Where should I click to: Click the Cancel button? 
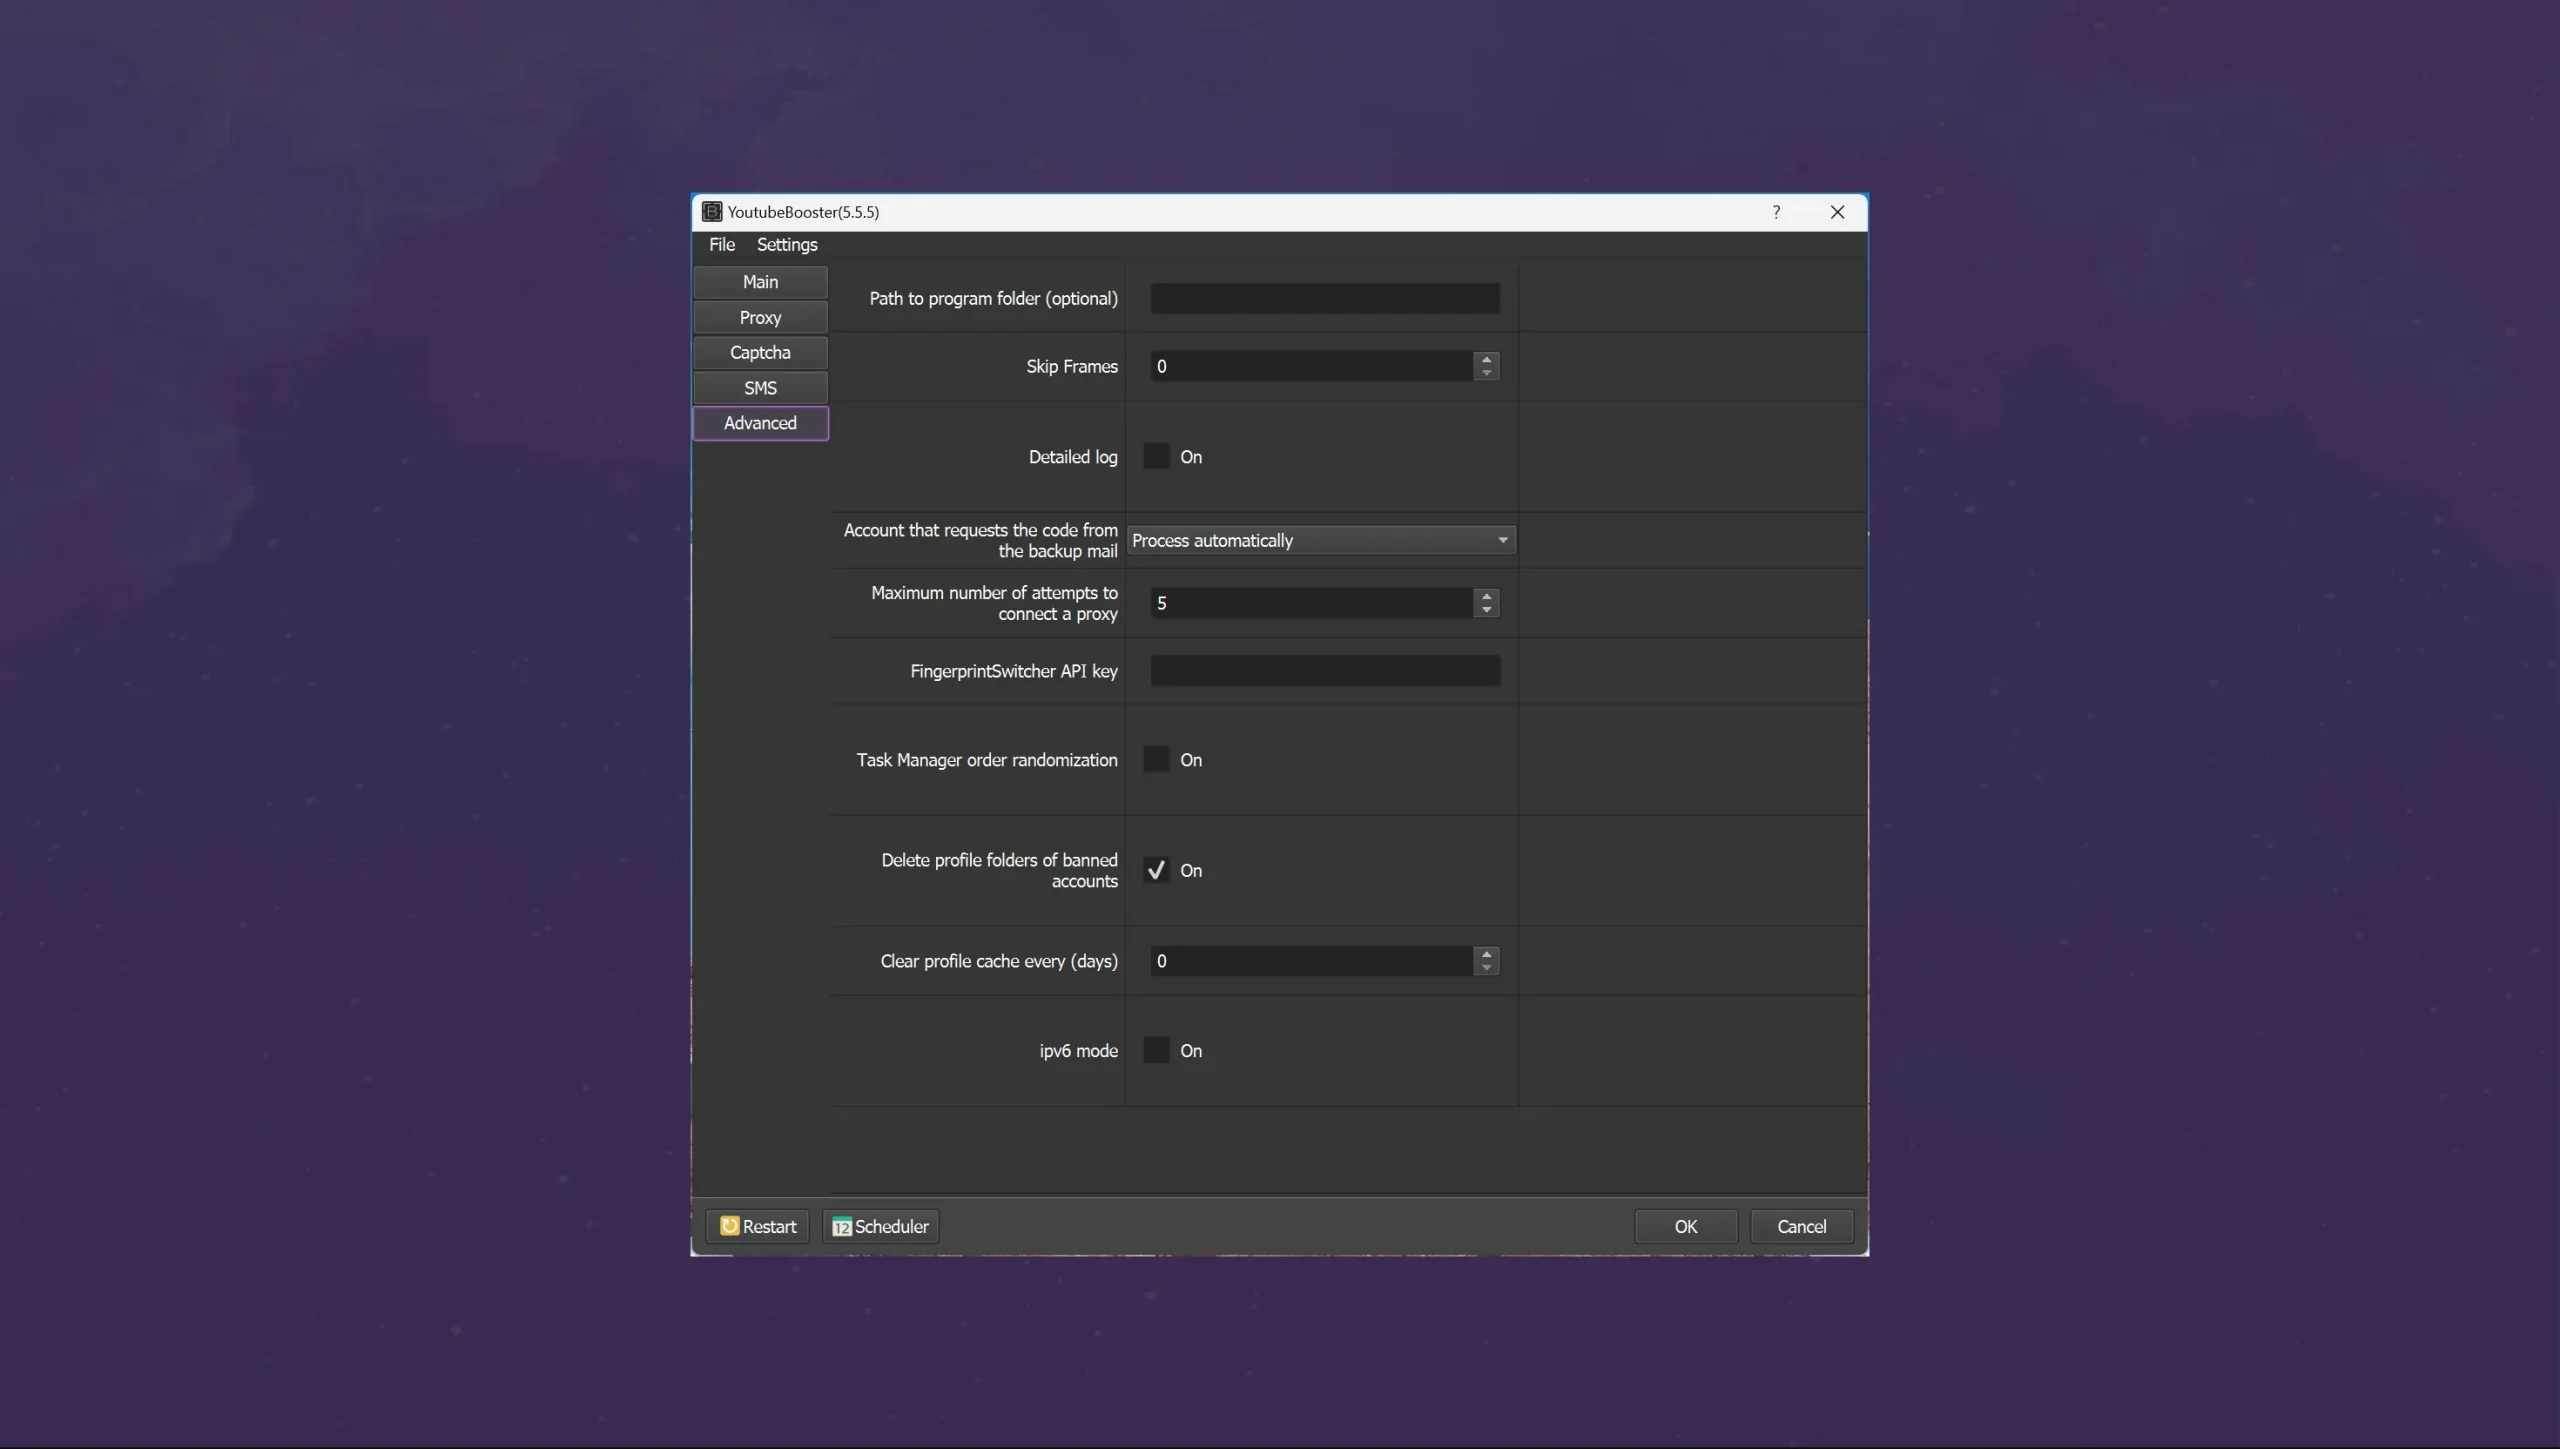point(1801,1227)
